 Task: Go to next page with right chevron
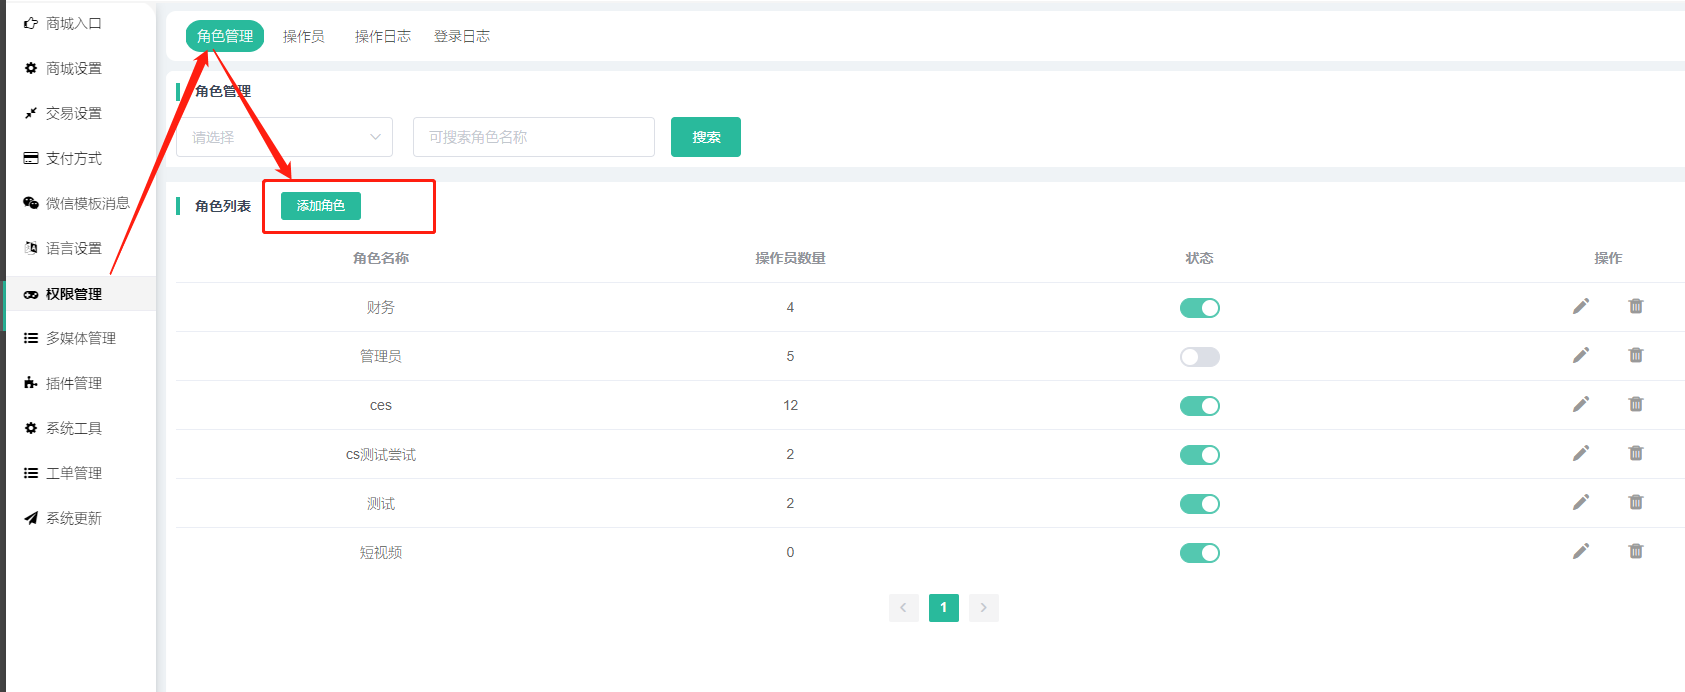click(x=983, y=608)
